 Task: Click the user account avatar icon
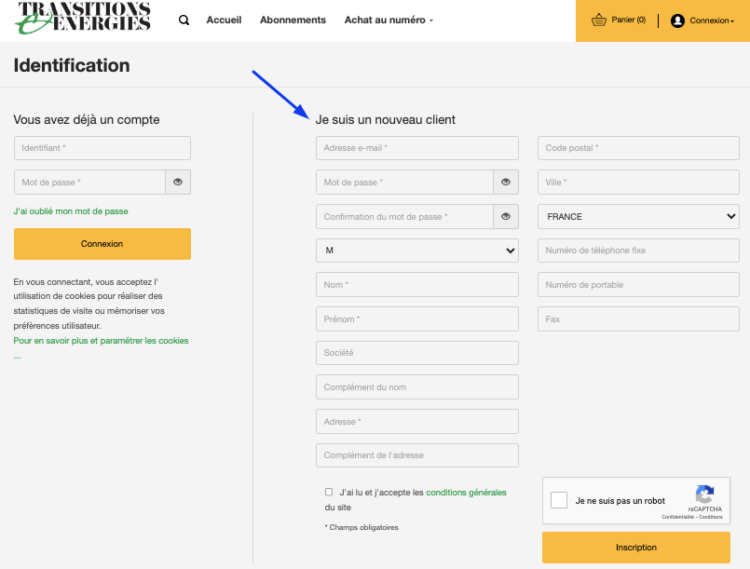(677, 20)
